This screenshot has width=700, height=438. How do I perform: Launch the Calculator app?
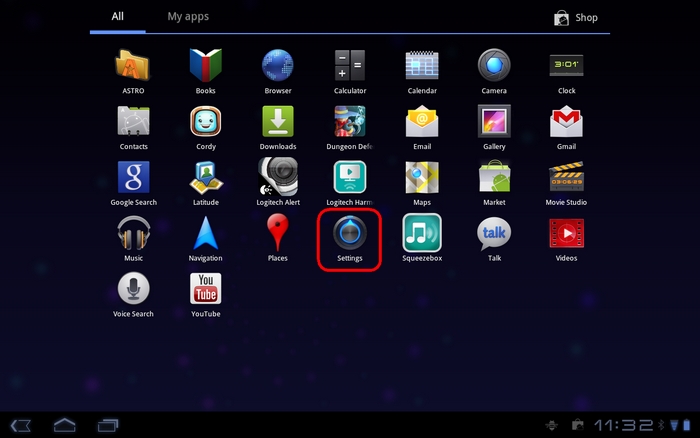tap(350, 71)
